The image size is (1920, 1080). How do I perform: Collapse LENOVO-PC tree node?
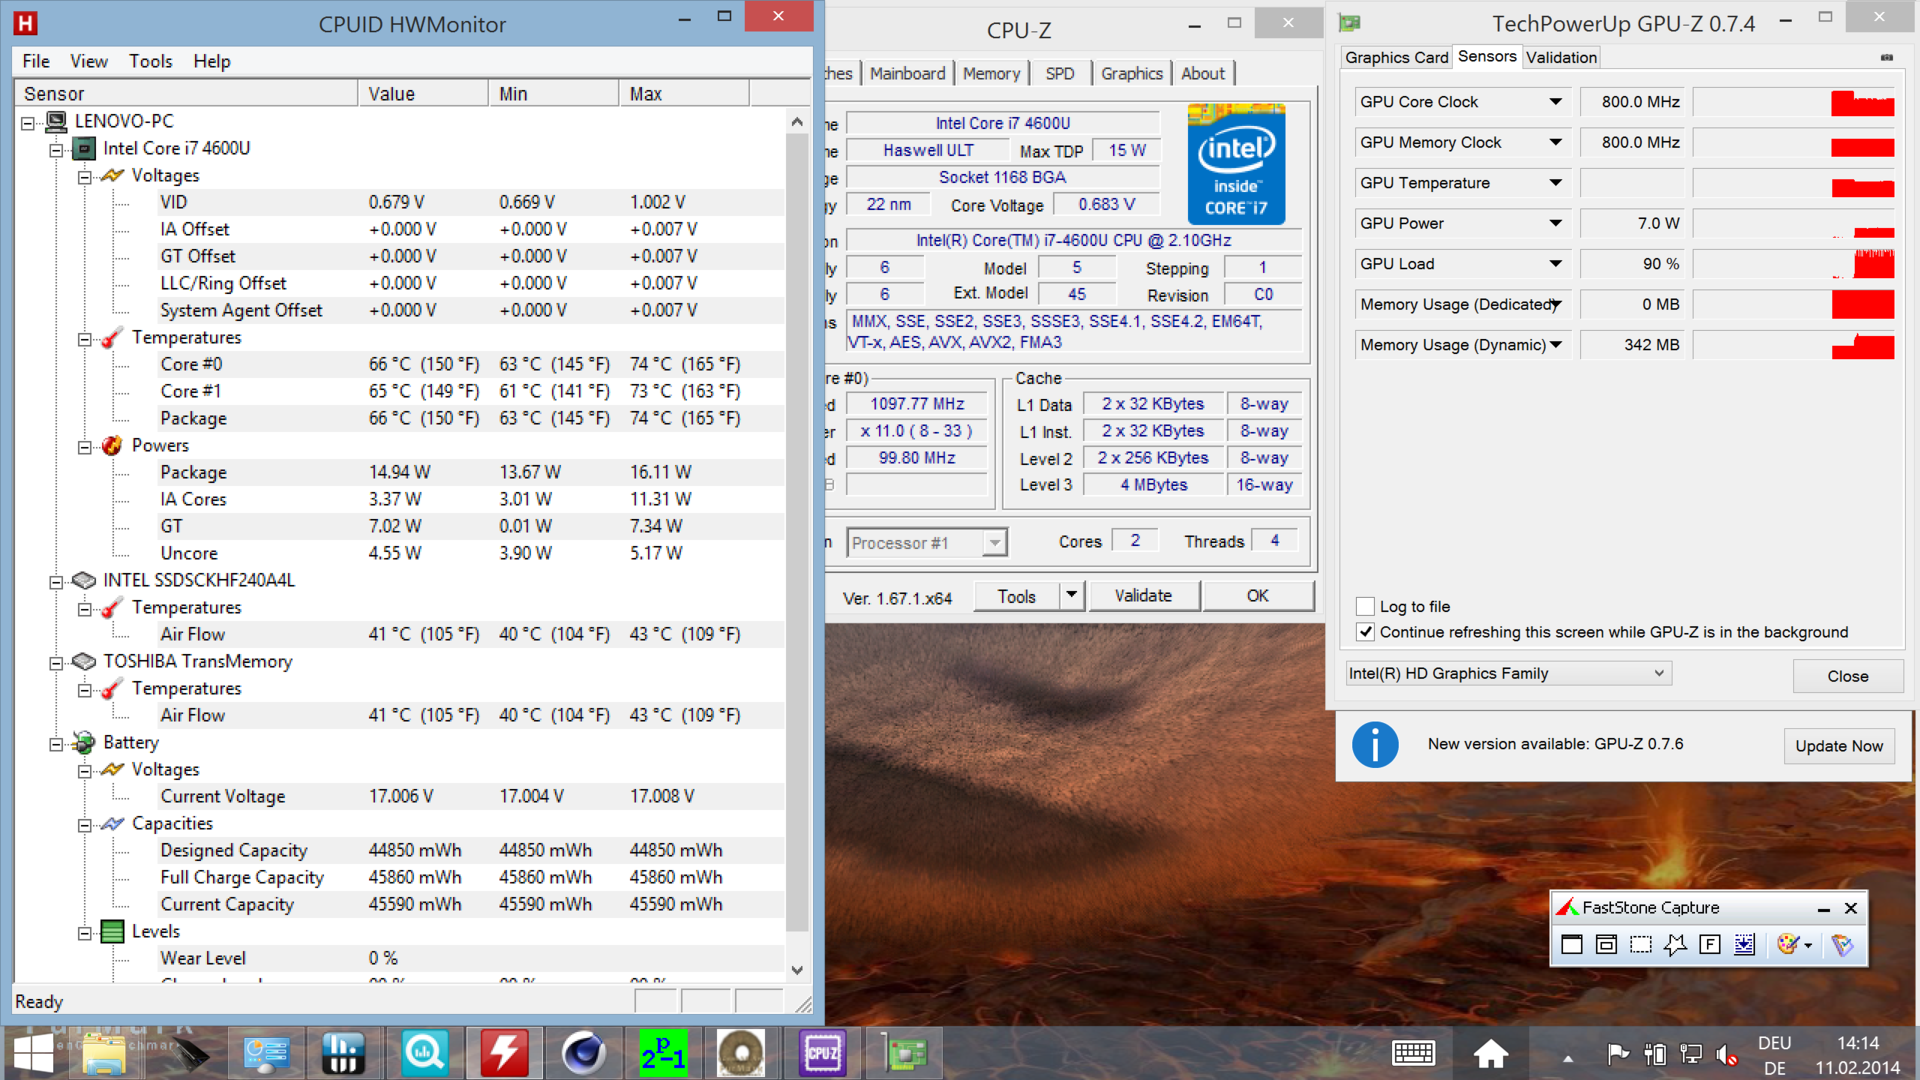pyautogui.click(x=28, y=123)
